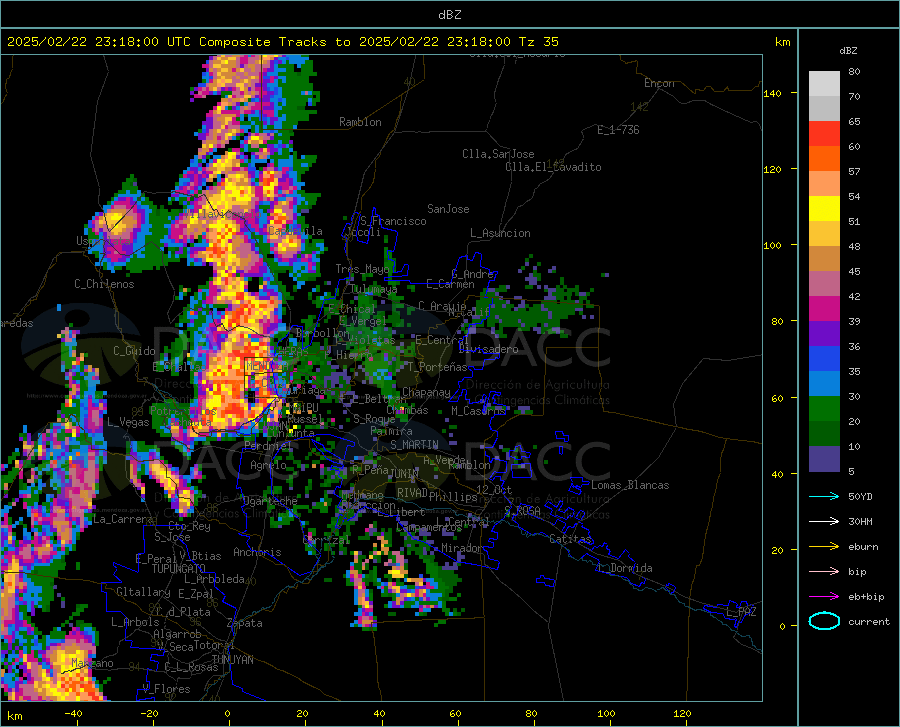Click the TUNUYAN label on map

(x=232, y=660)
